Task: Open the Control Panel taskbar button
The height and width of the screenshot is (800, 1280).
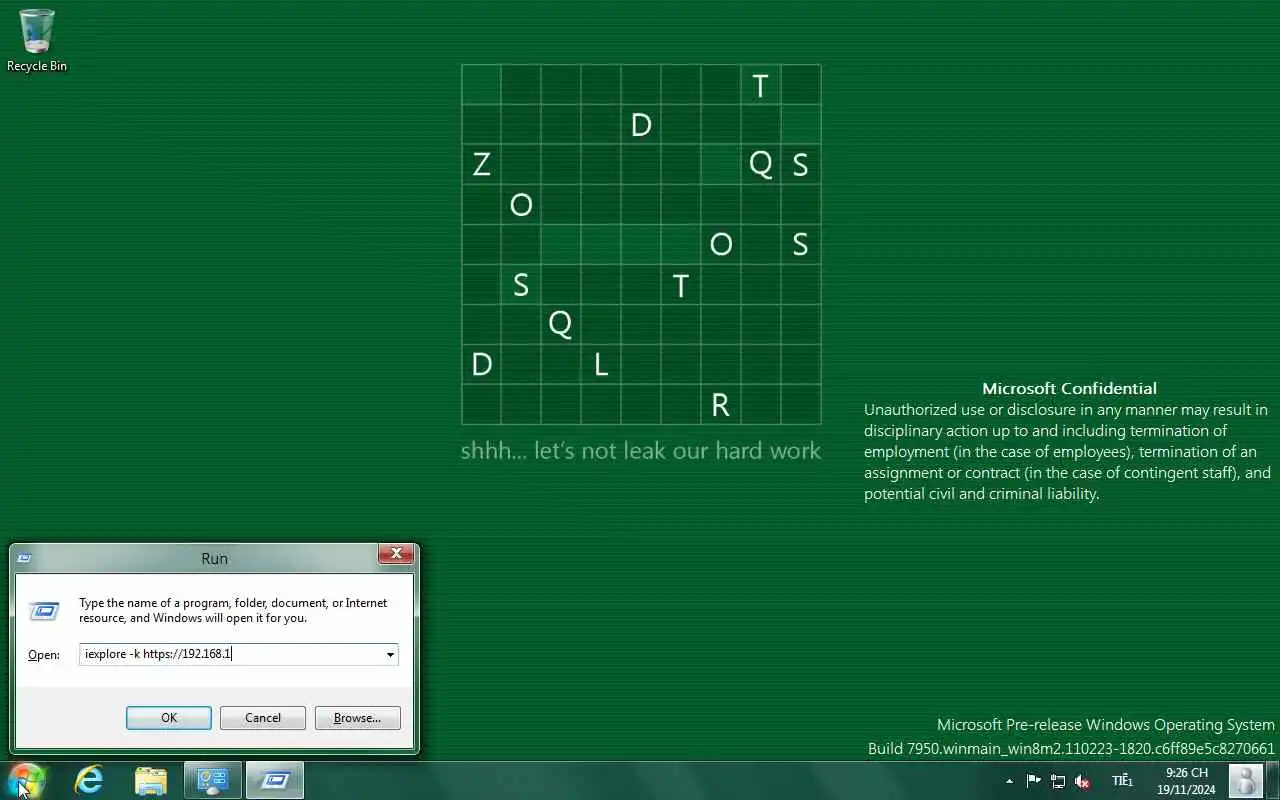Action: click(x=212, y=780)
